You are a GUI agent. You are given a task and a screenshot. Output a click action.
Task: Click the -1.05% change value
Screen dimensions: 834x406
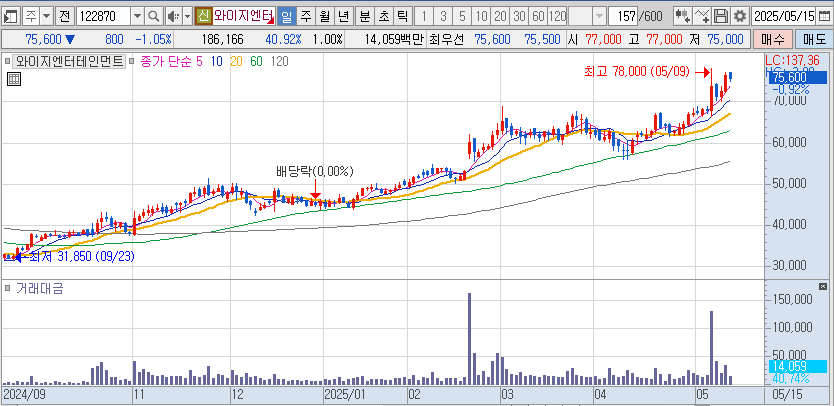[153, 39]
